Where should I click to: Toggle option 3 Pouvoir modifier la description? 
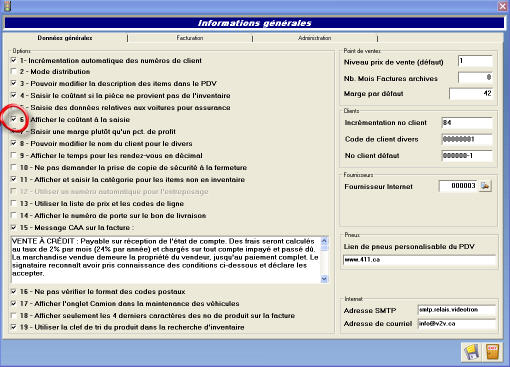point(14,83)
